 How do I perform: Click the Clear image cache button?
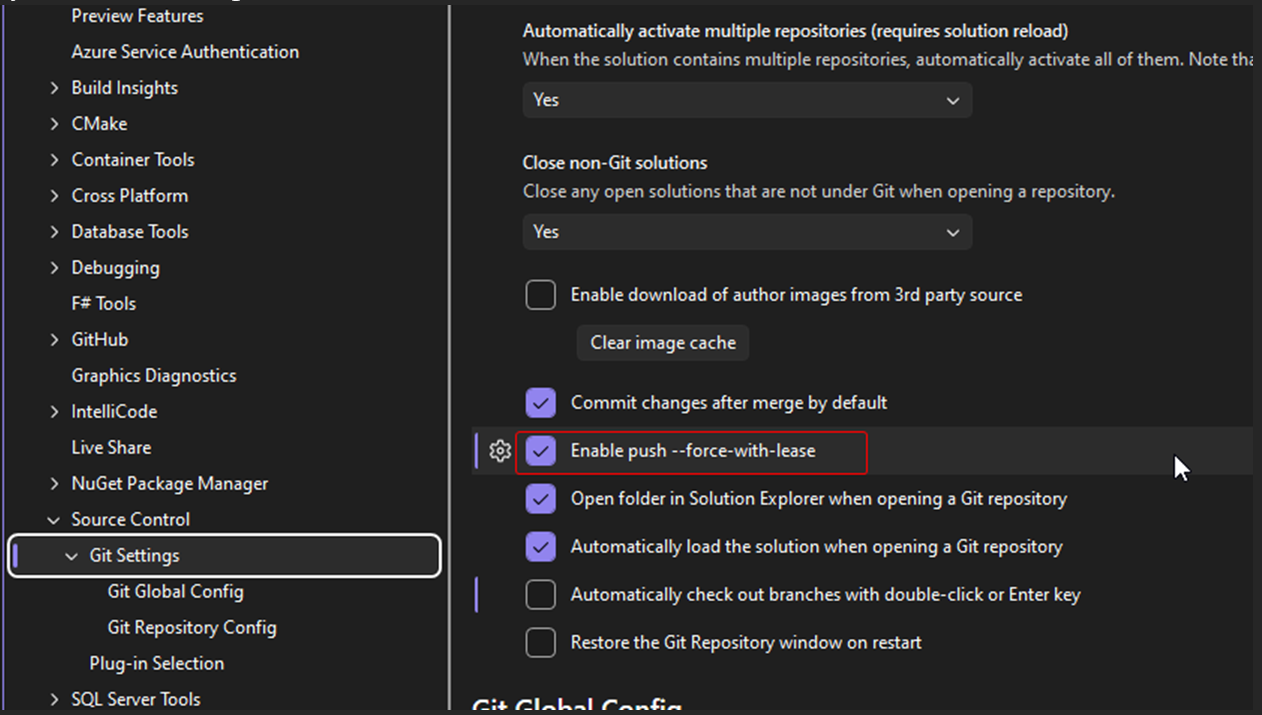click(662, 342)
